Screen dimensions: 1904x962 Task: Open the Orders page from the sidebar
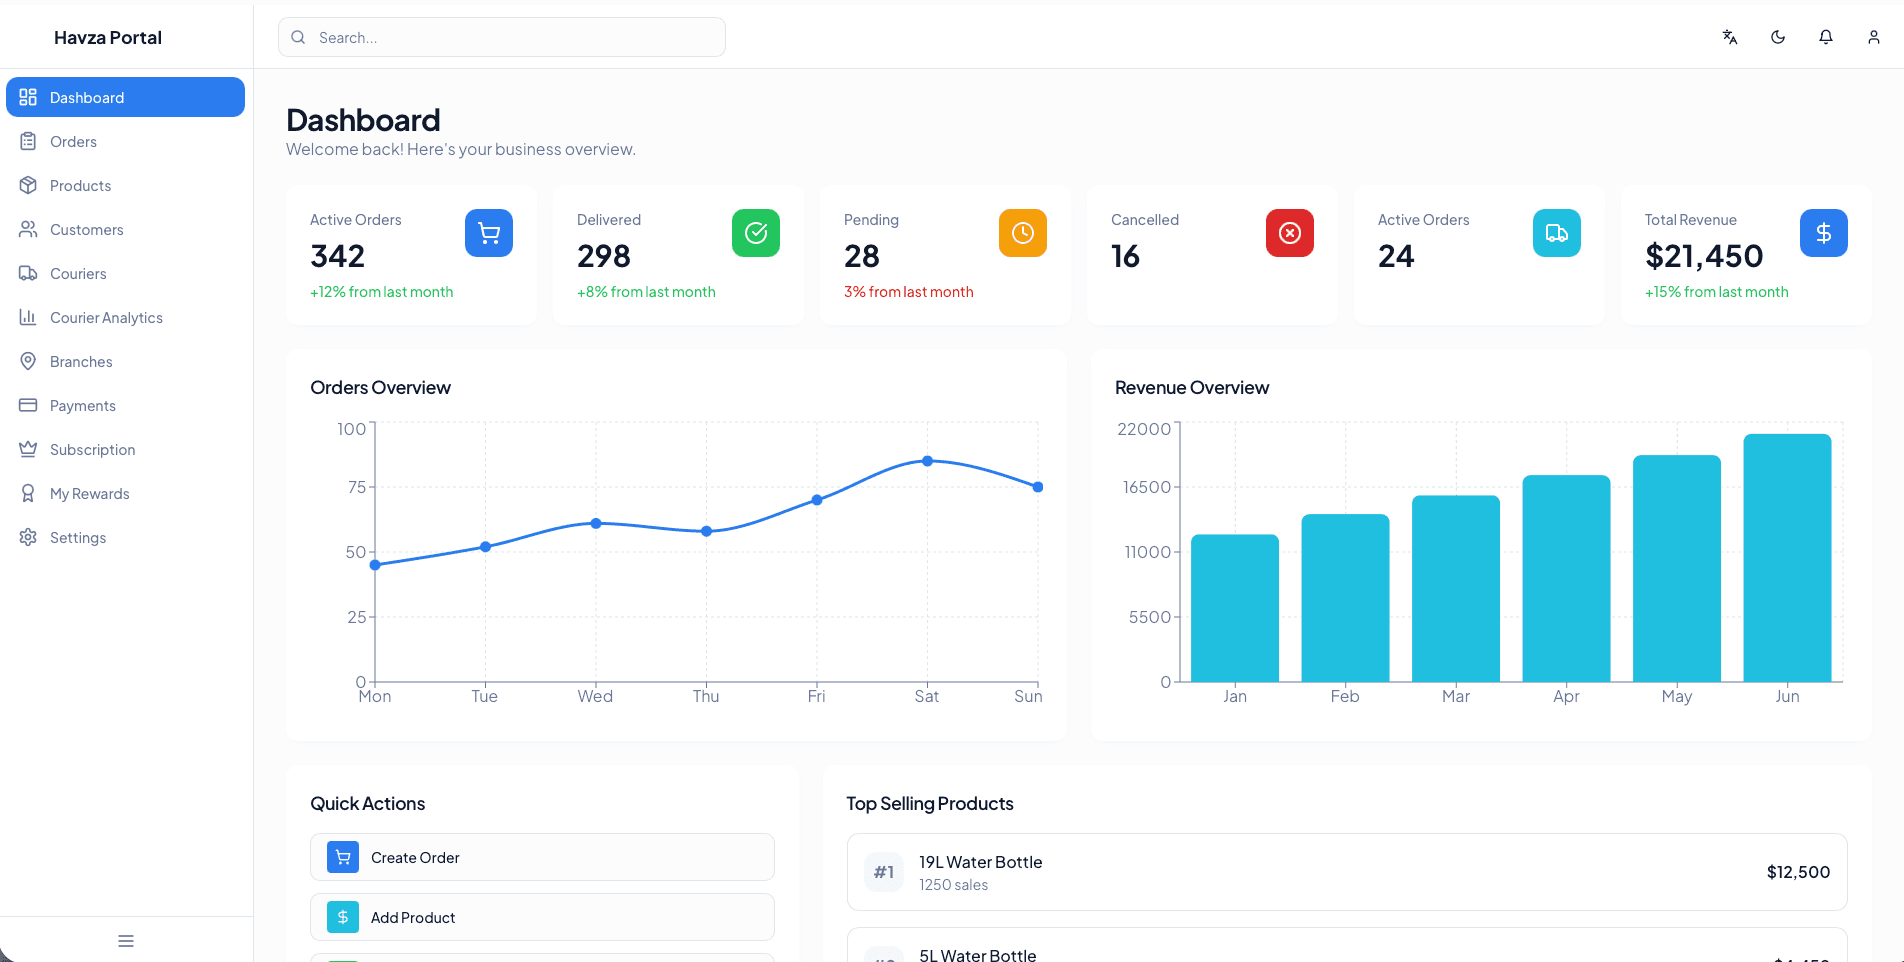click(73, 141)
